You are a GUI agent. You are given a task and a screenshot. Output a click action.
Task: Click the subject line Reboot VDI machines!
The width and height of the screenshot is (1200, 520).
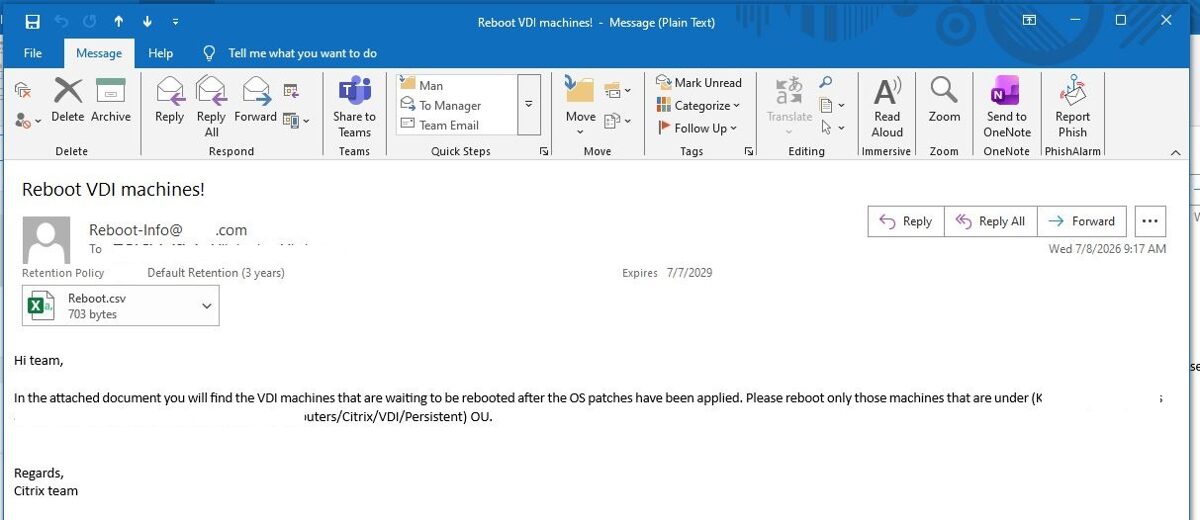113,189
